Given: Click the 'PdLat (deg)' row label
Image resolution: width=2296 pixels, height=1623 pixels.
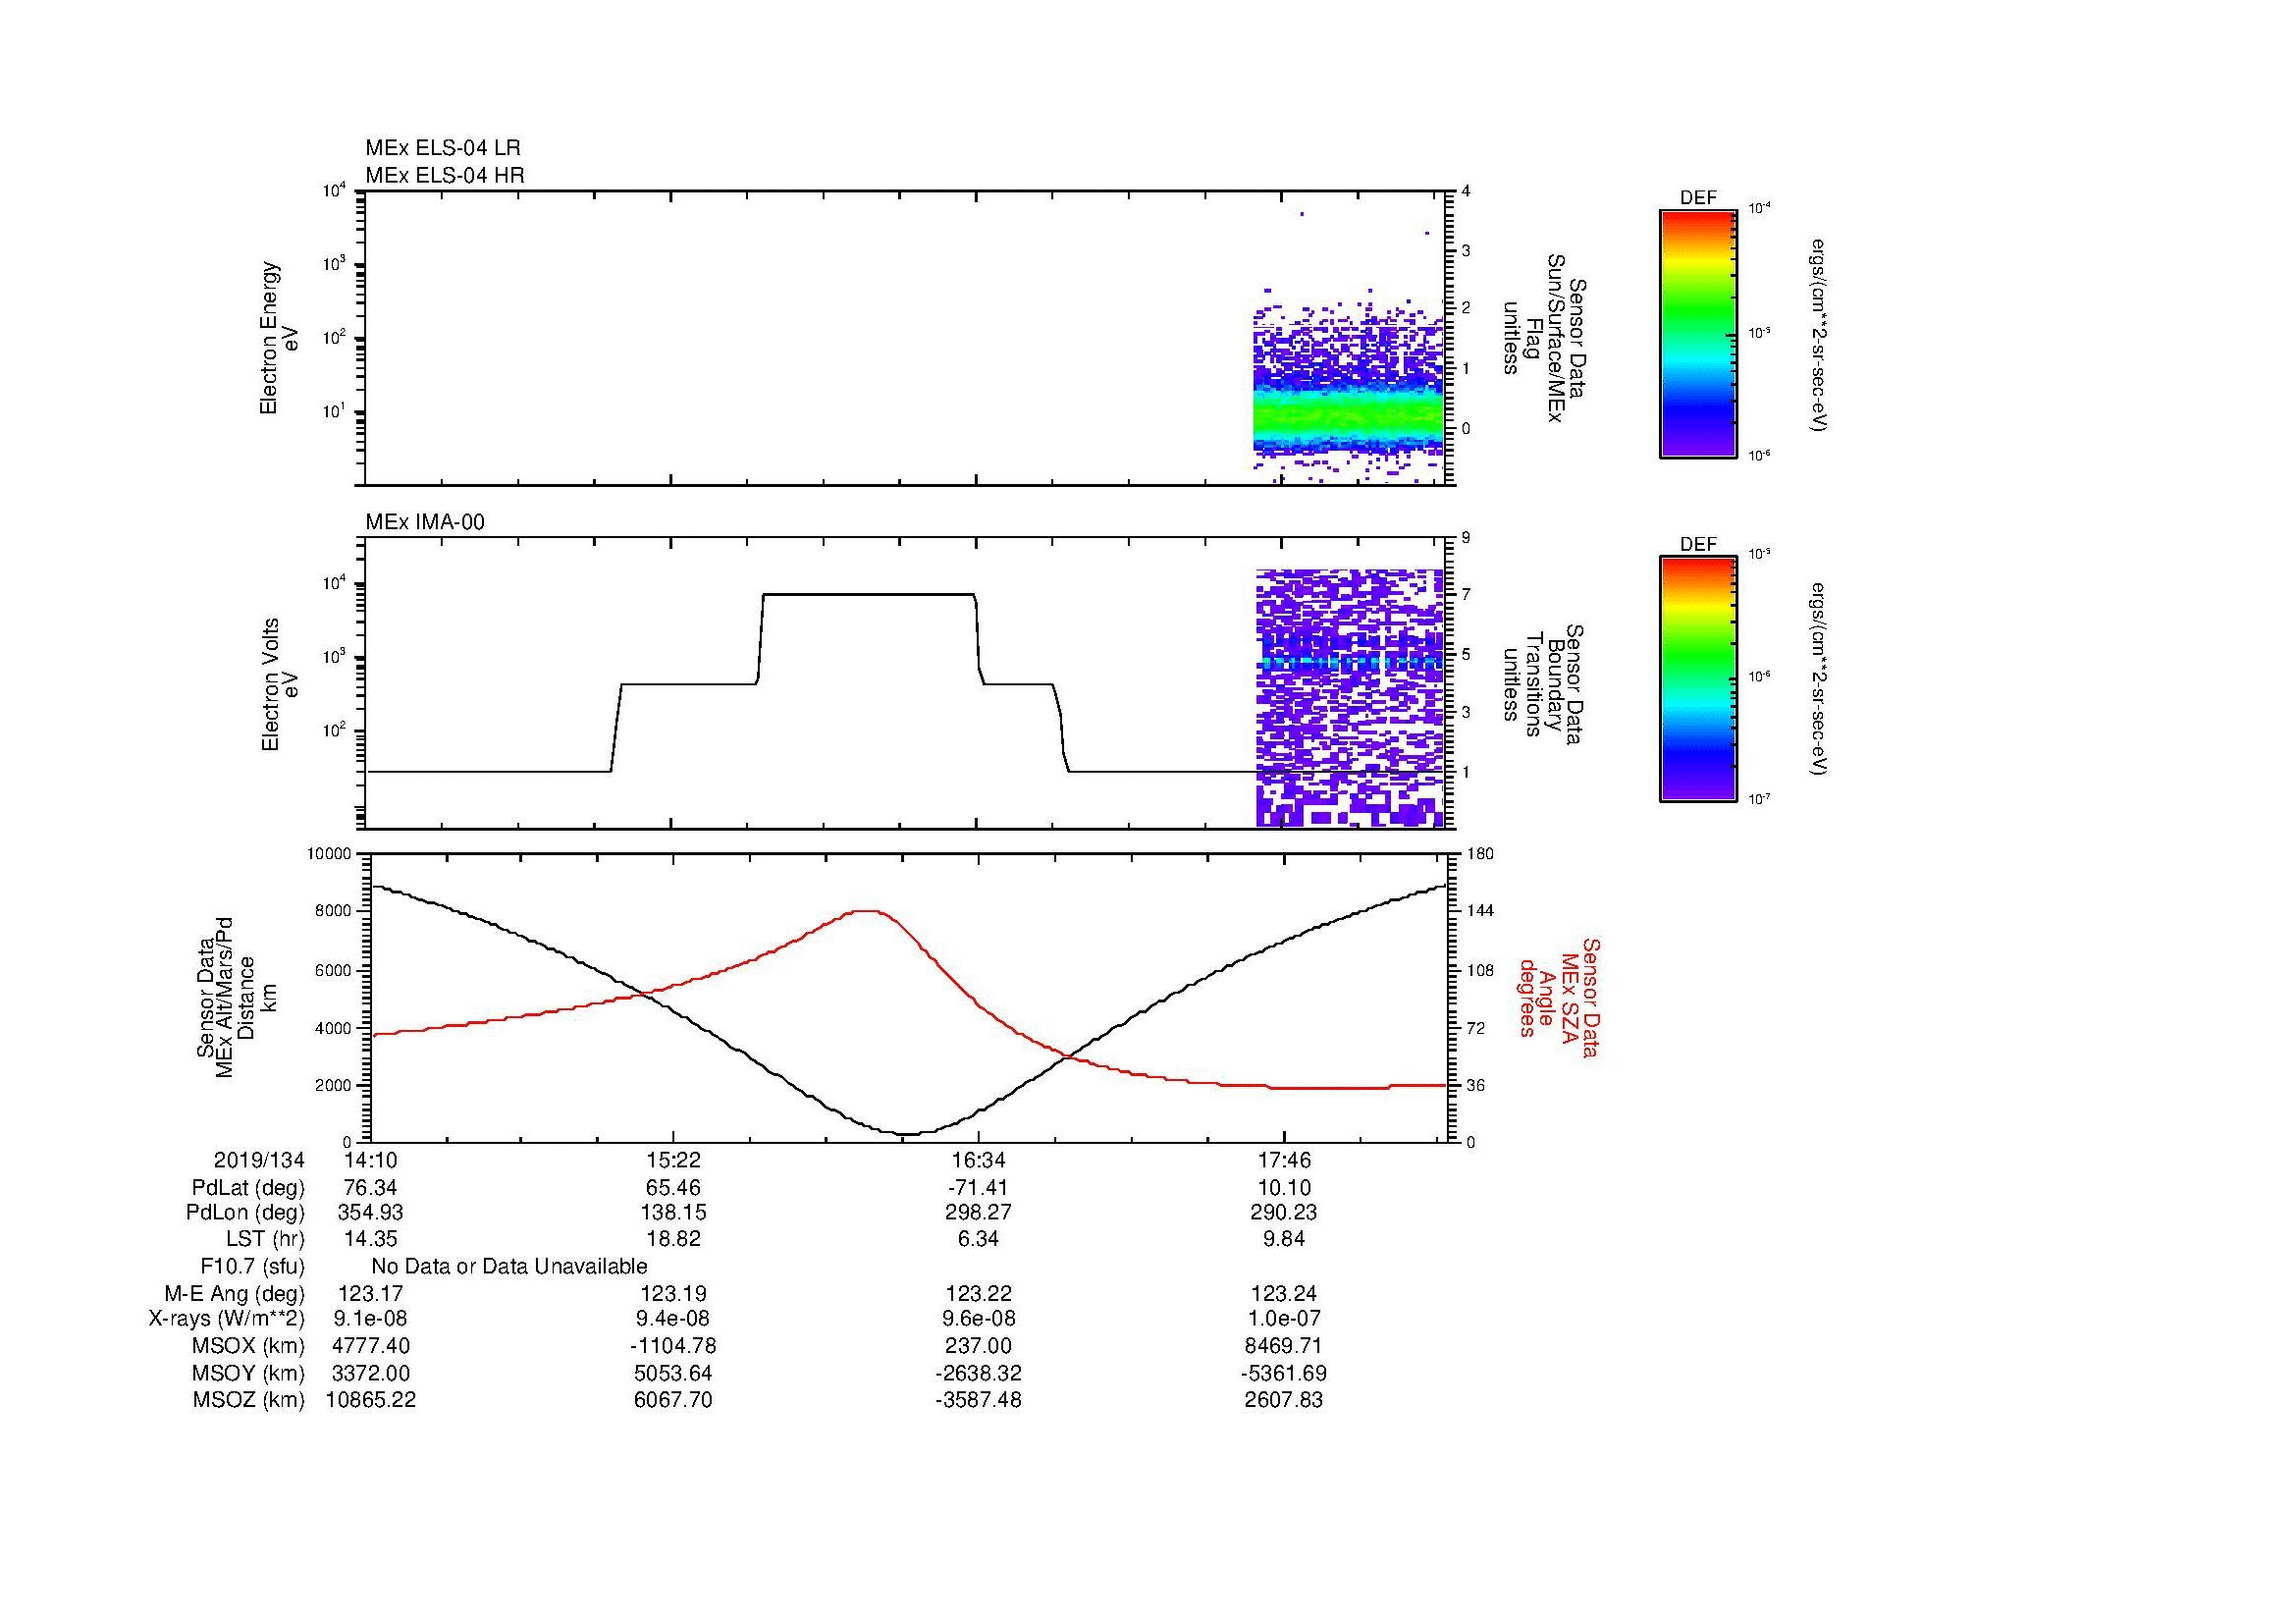Looking at the screenshot, I should [x=248, y=1188].
